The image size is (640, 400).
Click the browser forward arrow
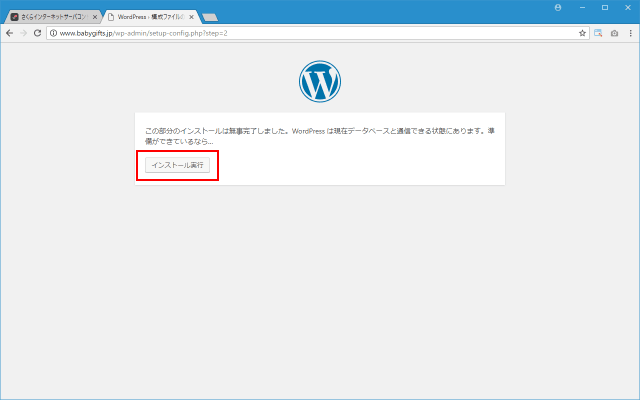[x=23, y=33]
